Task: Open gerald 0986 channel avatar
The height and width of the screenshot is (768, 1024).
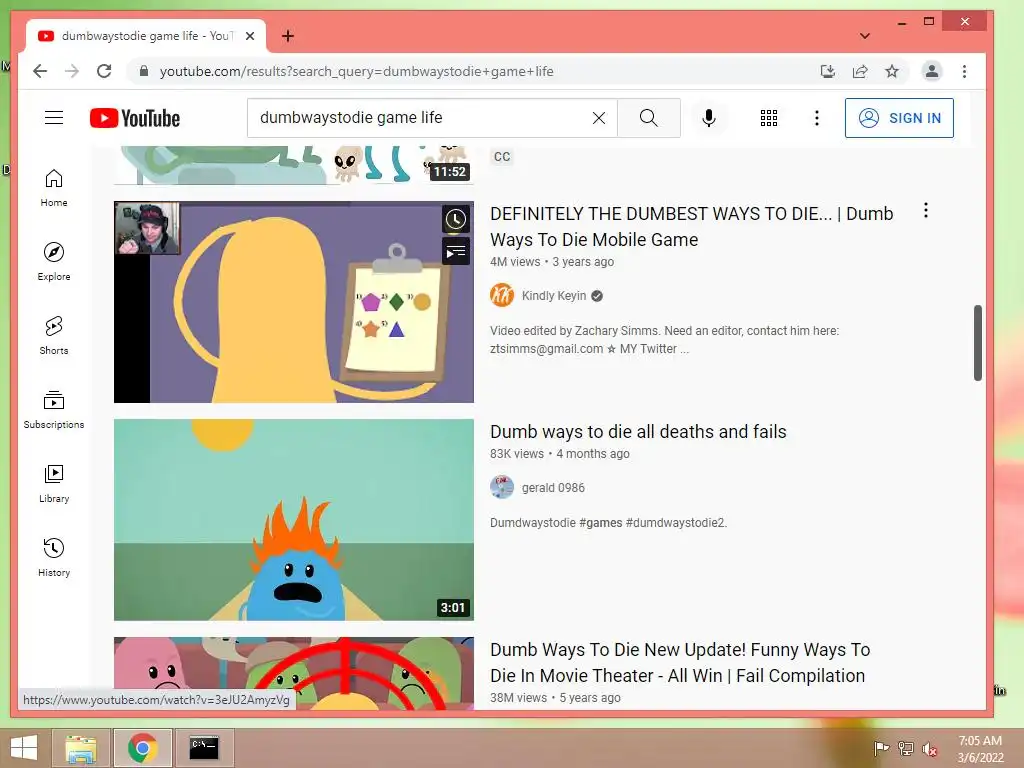Action: (502, 487)
